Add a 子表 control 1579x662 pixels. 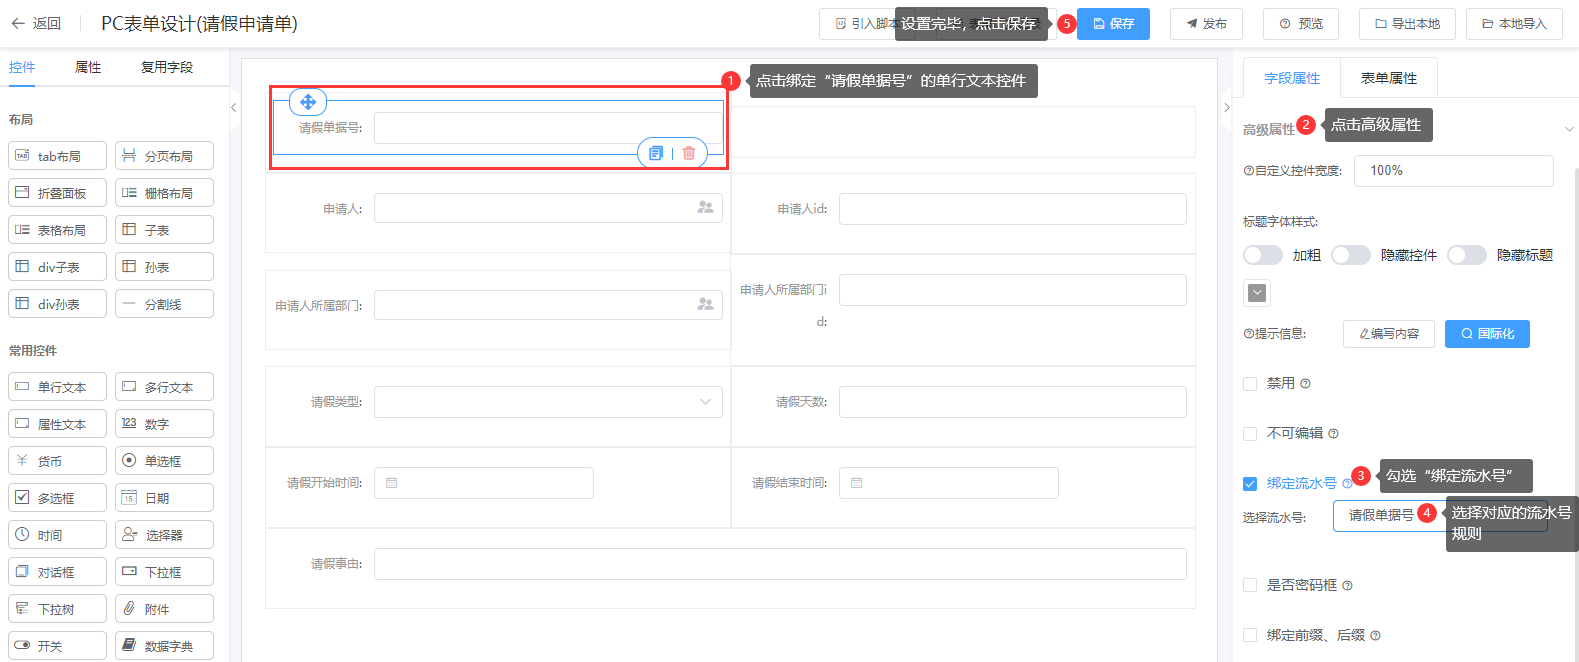click(164, 230)
